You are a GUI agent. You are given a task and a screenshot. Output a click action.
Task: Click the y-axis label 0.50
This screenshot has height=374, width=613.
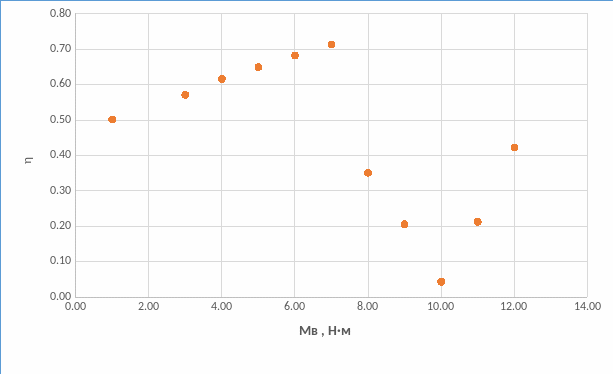61,120
